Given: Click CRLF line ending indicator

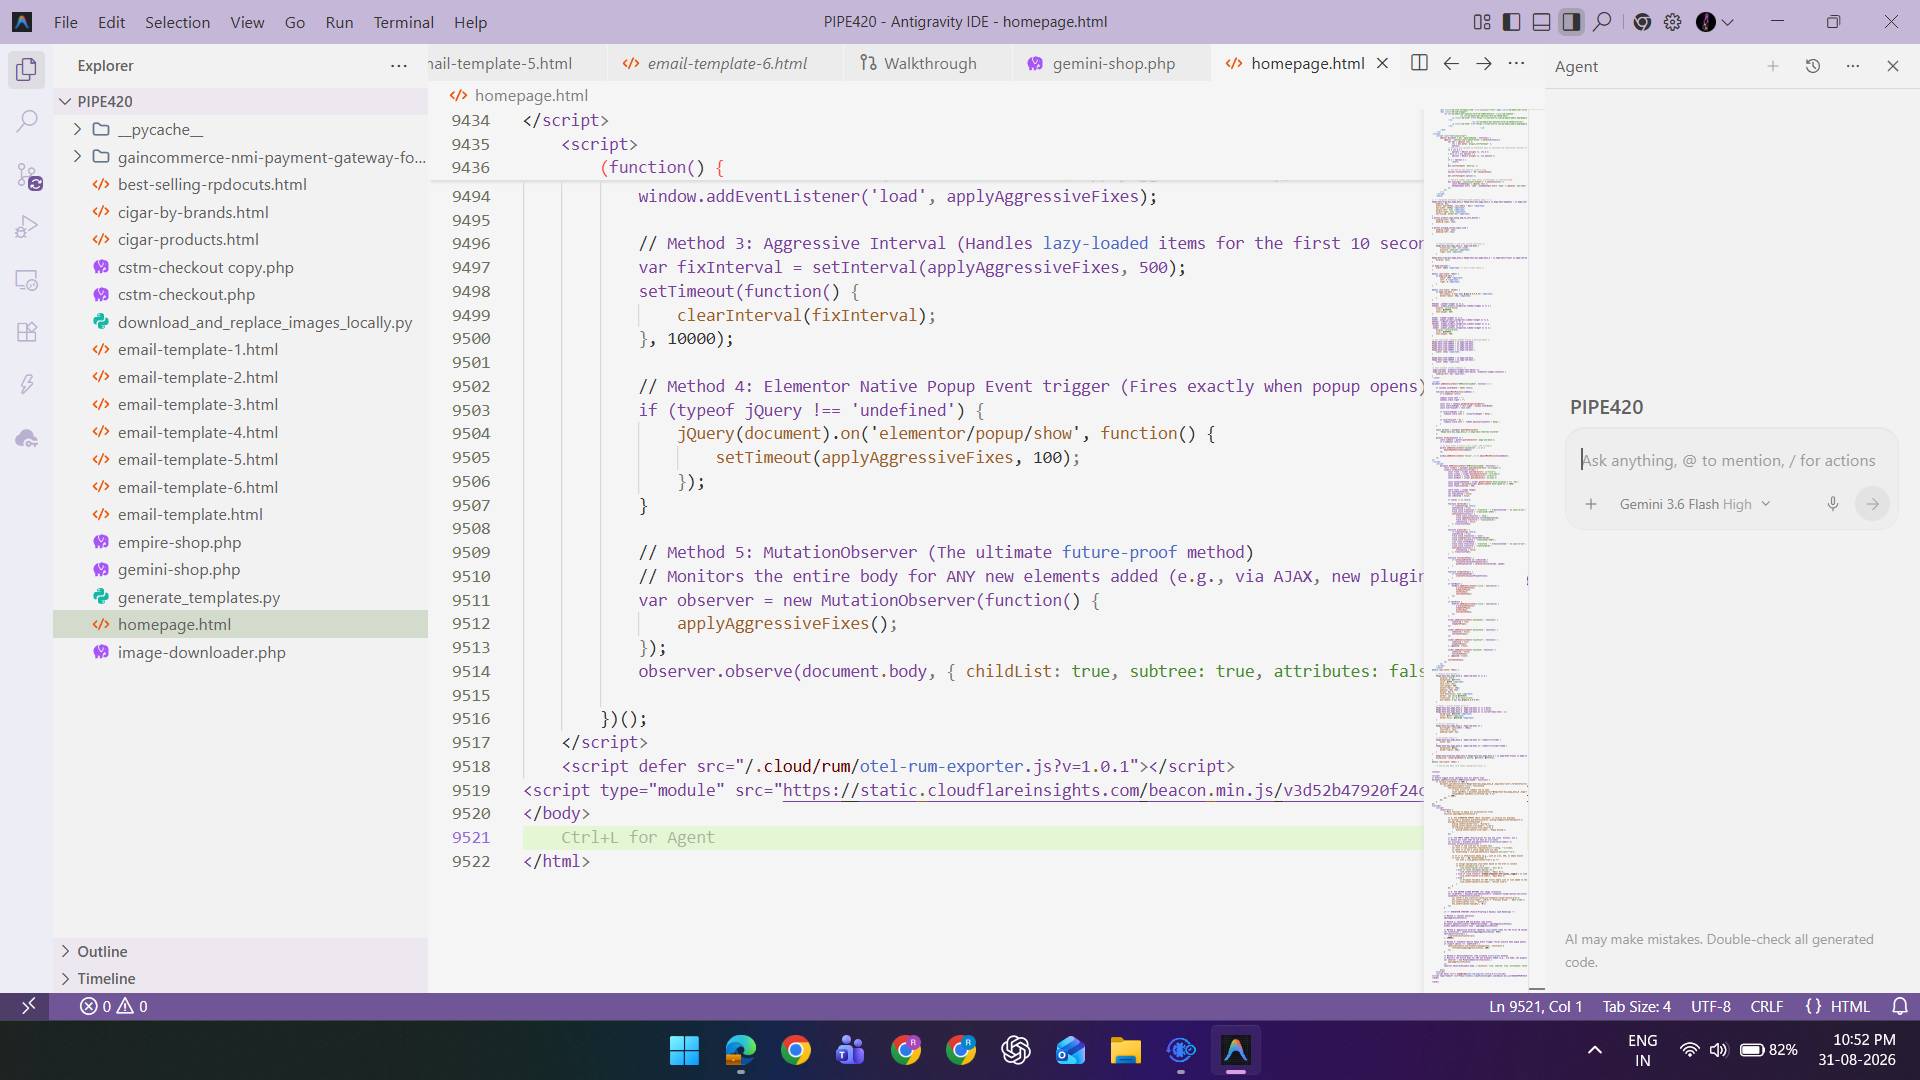Looking at the screenshot, I should (1766, 1006).
